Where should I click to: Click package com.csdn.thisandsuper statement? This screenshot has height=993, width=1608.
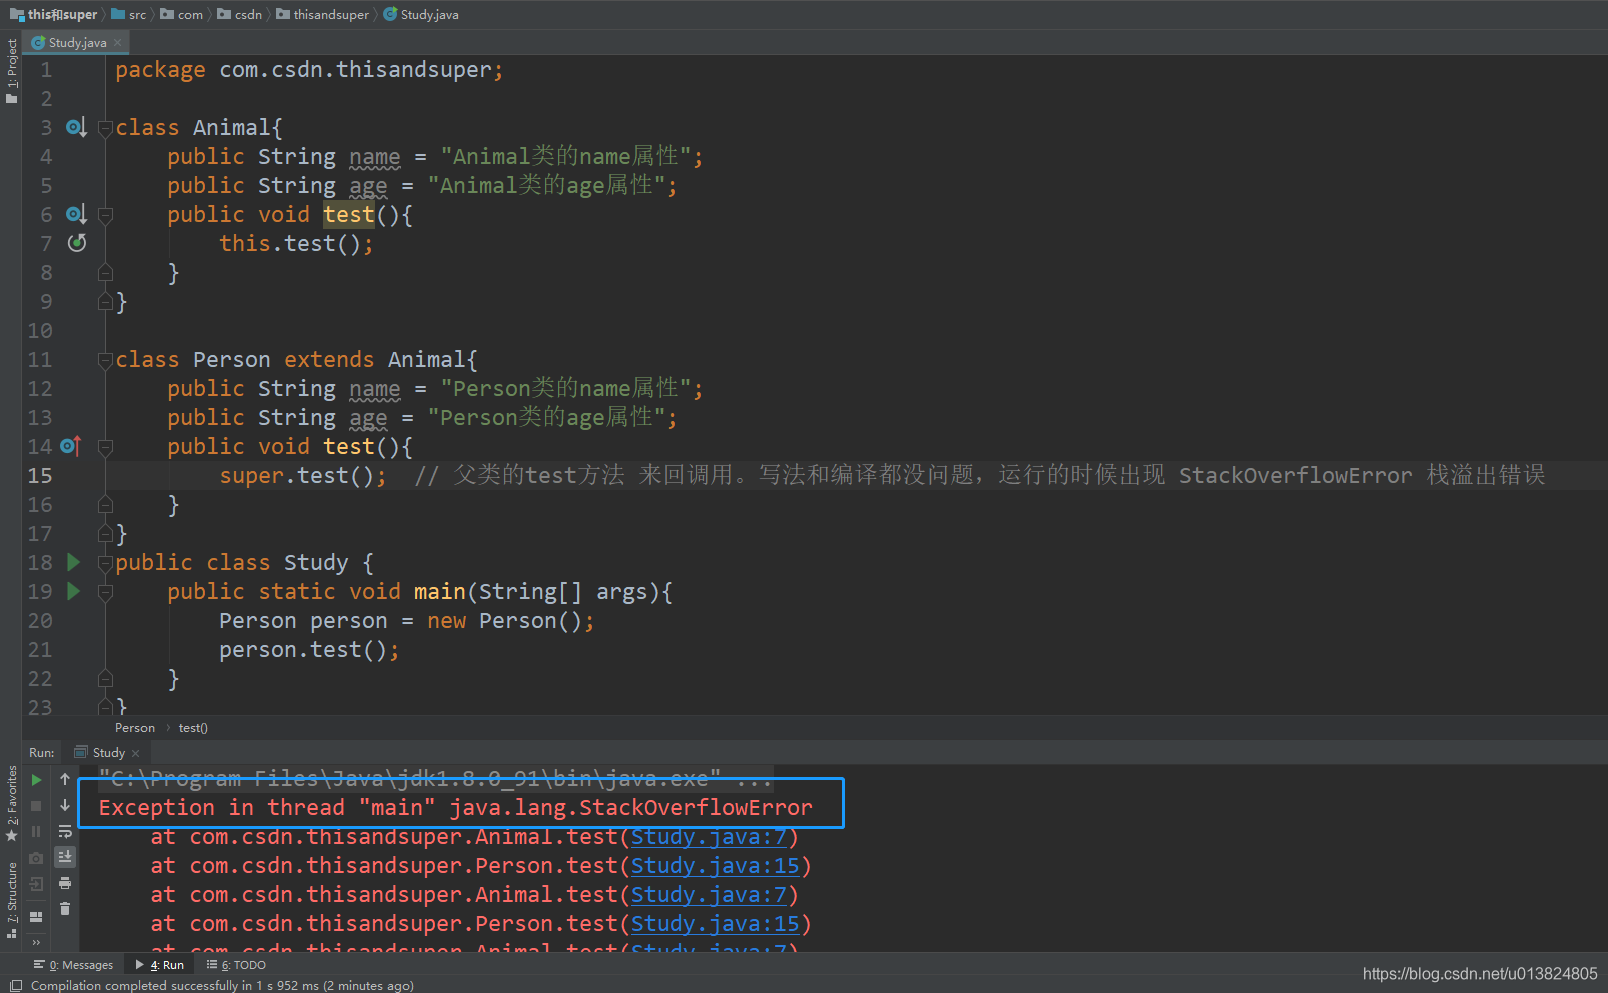point(309,70)
